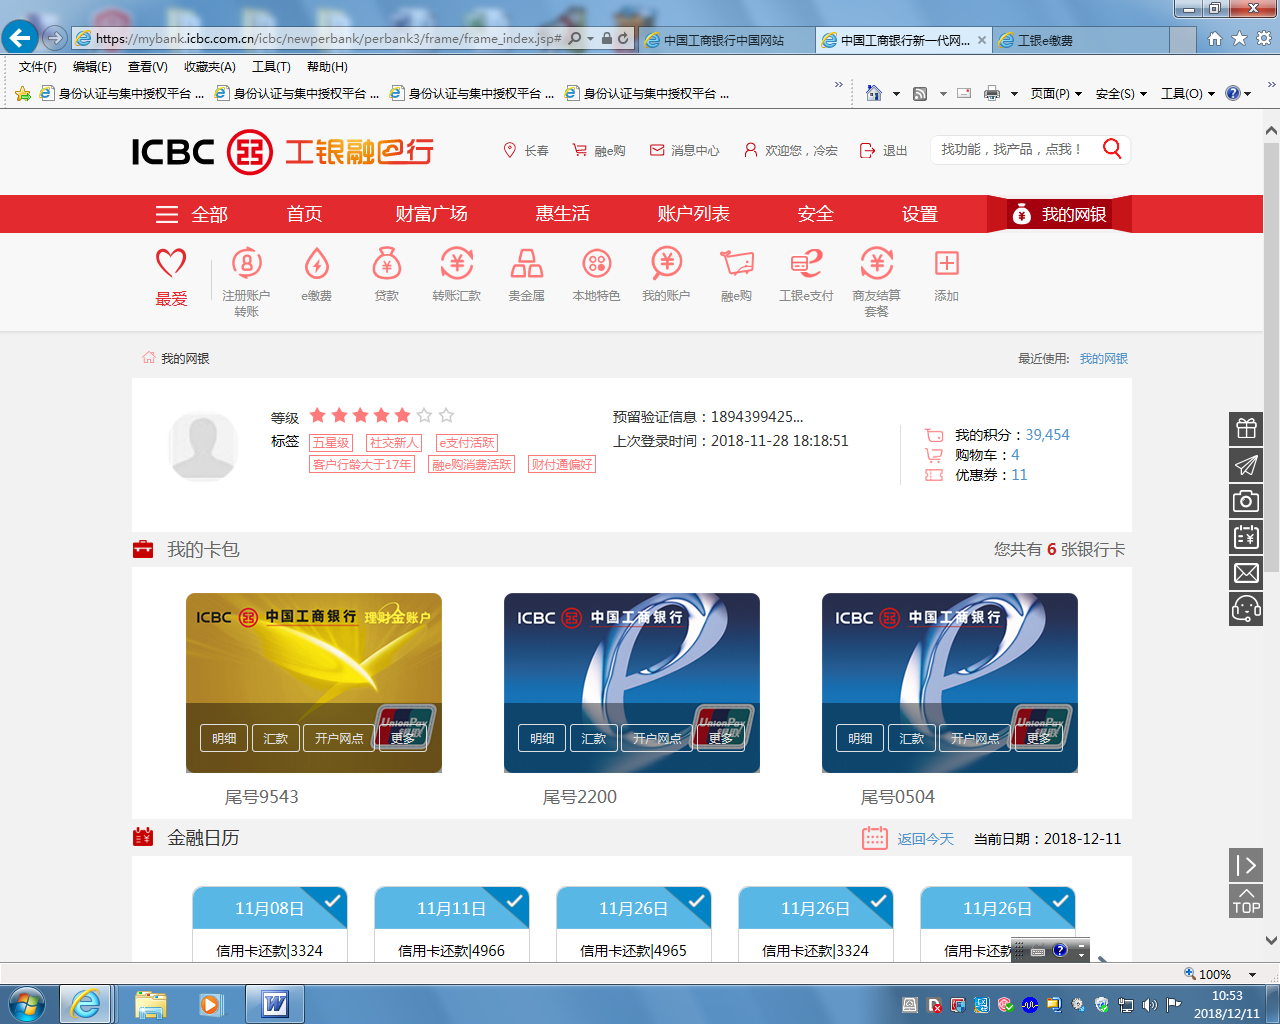
Task: Open the 收藏夹(A) browser menu
Action: tap(210, 67)
